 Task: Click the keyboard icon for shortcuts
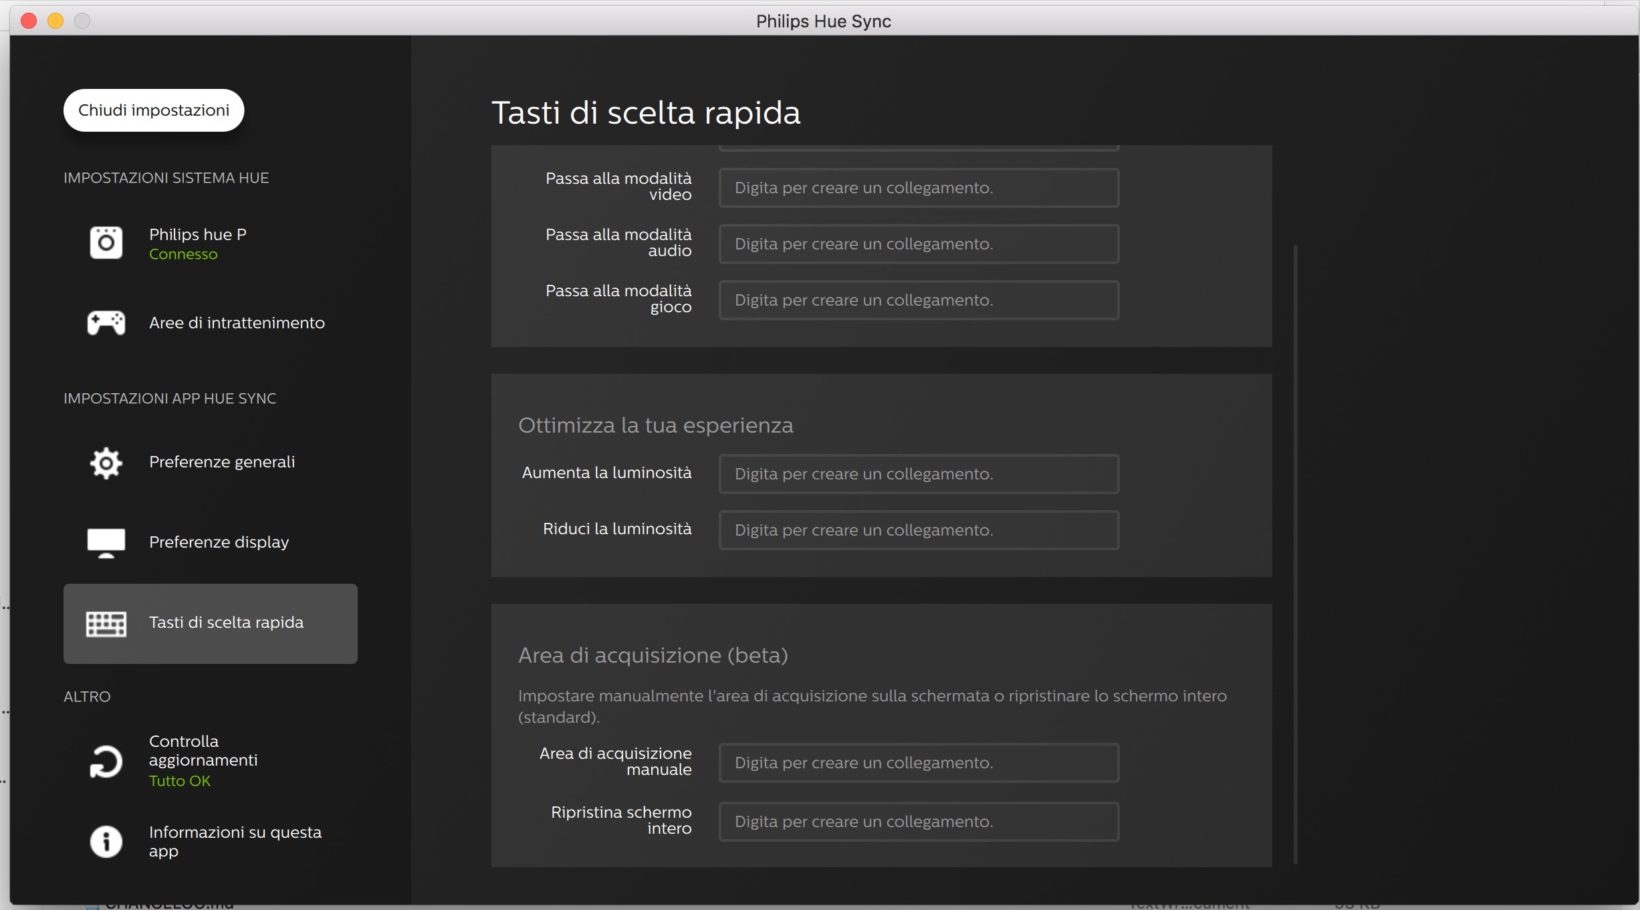tap(106, 623)
